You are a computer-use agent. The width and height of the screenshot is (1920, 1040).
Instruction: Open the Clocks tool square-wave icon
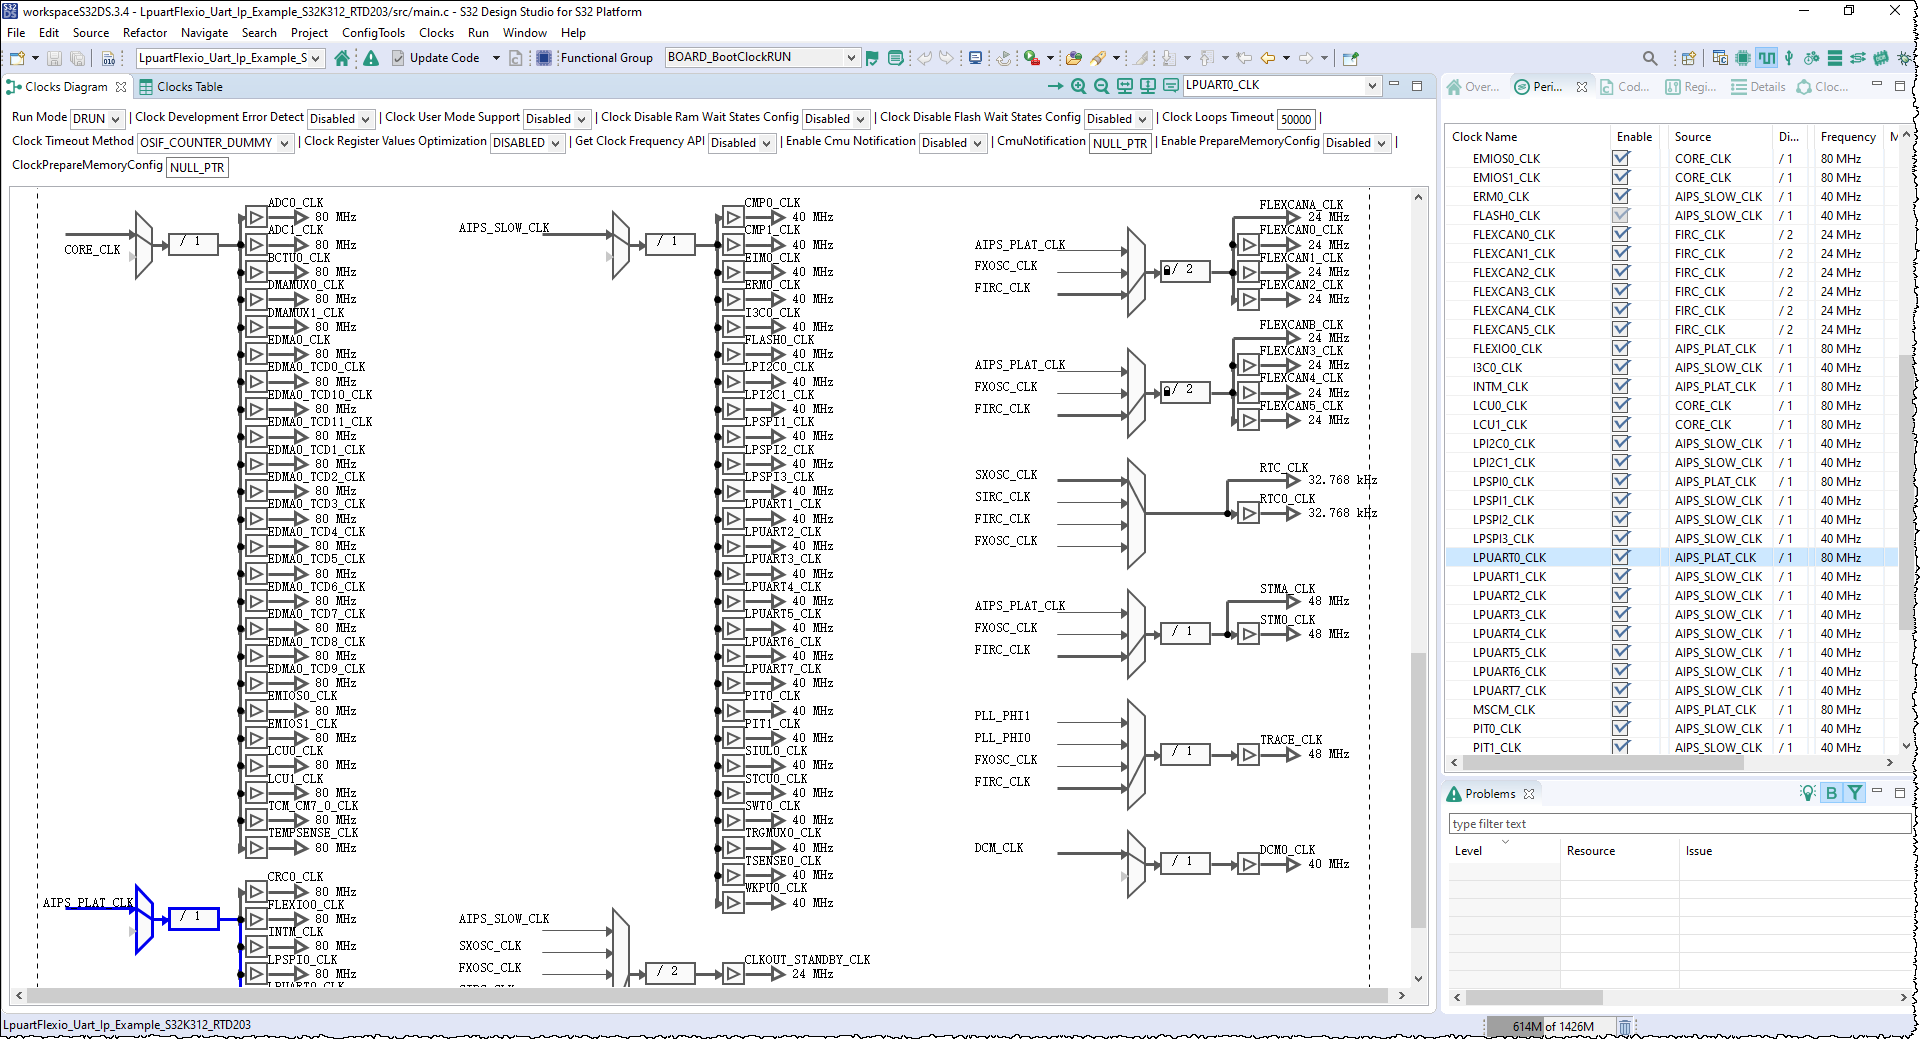click(x=1767, y=58)
